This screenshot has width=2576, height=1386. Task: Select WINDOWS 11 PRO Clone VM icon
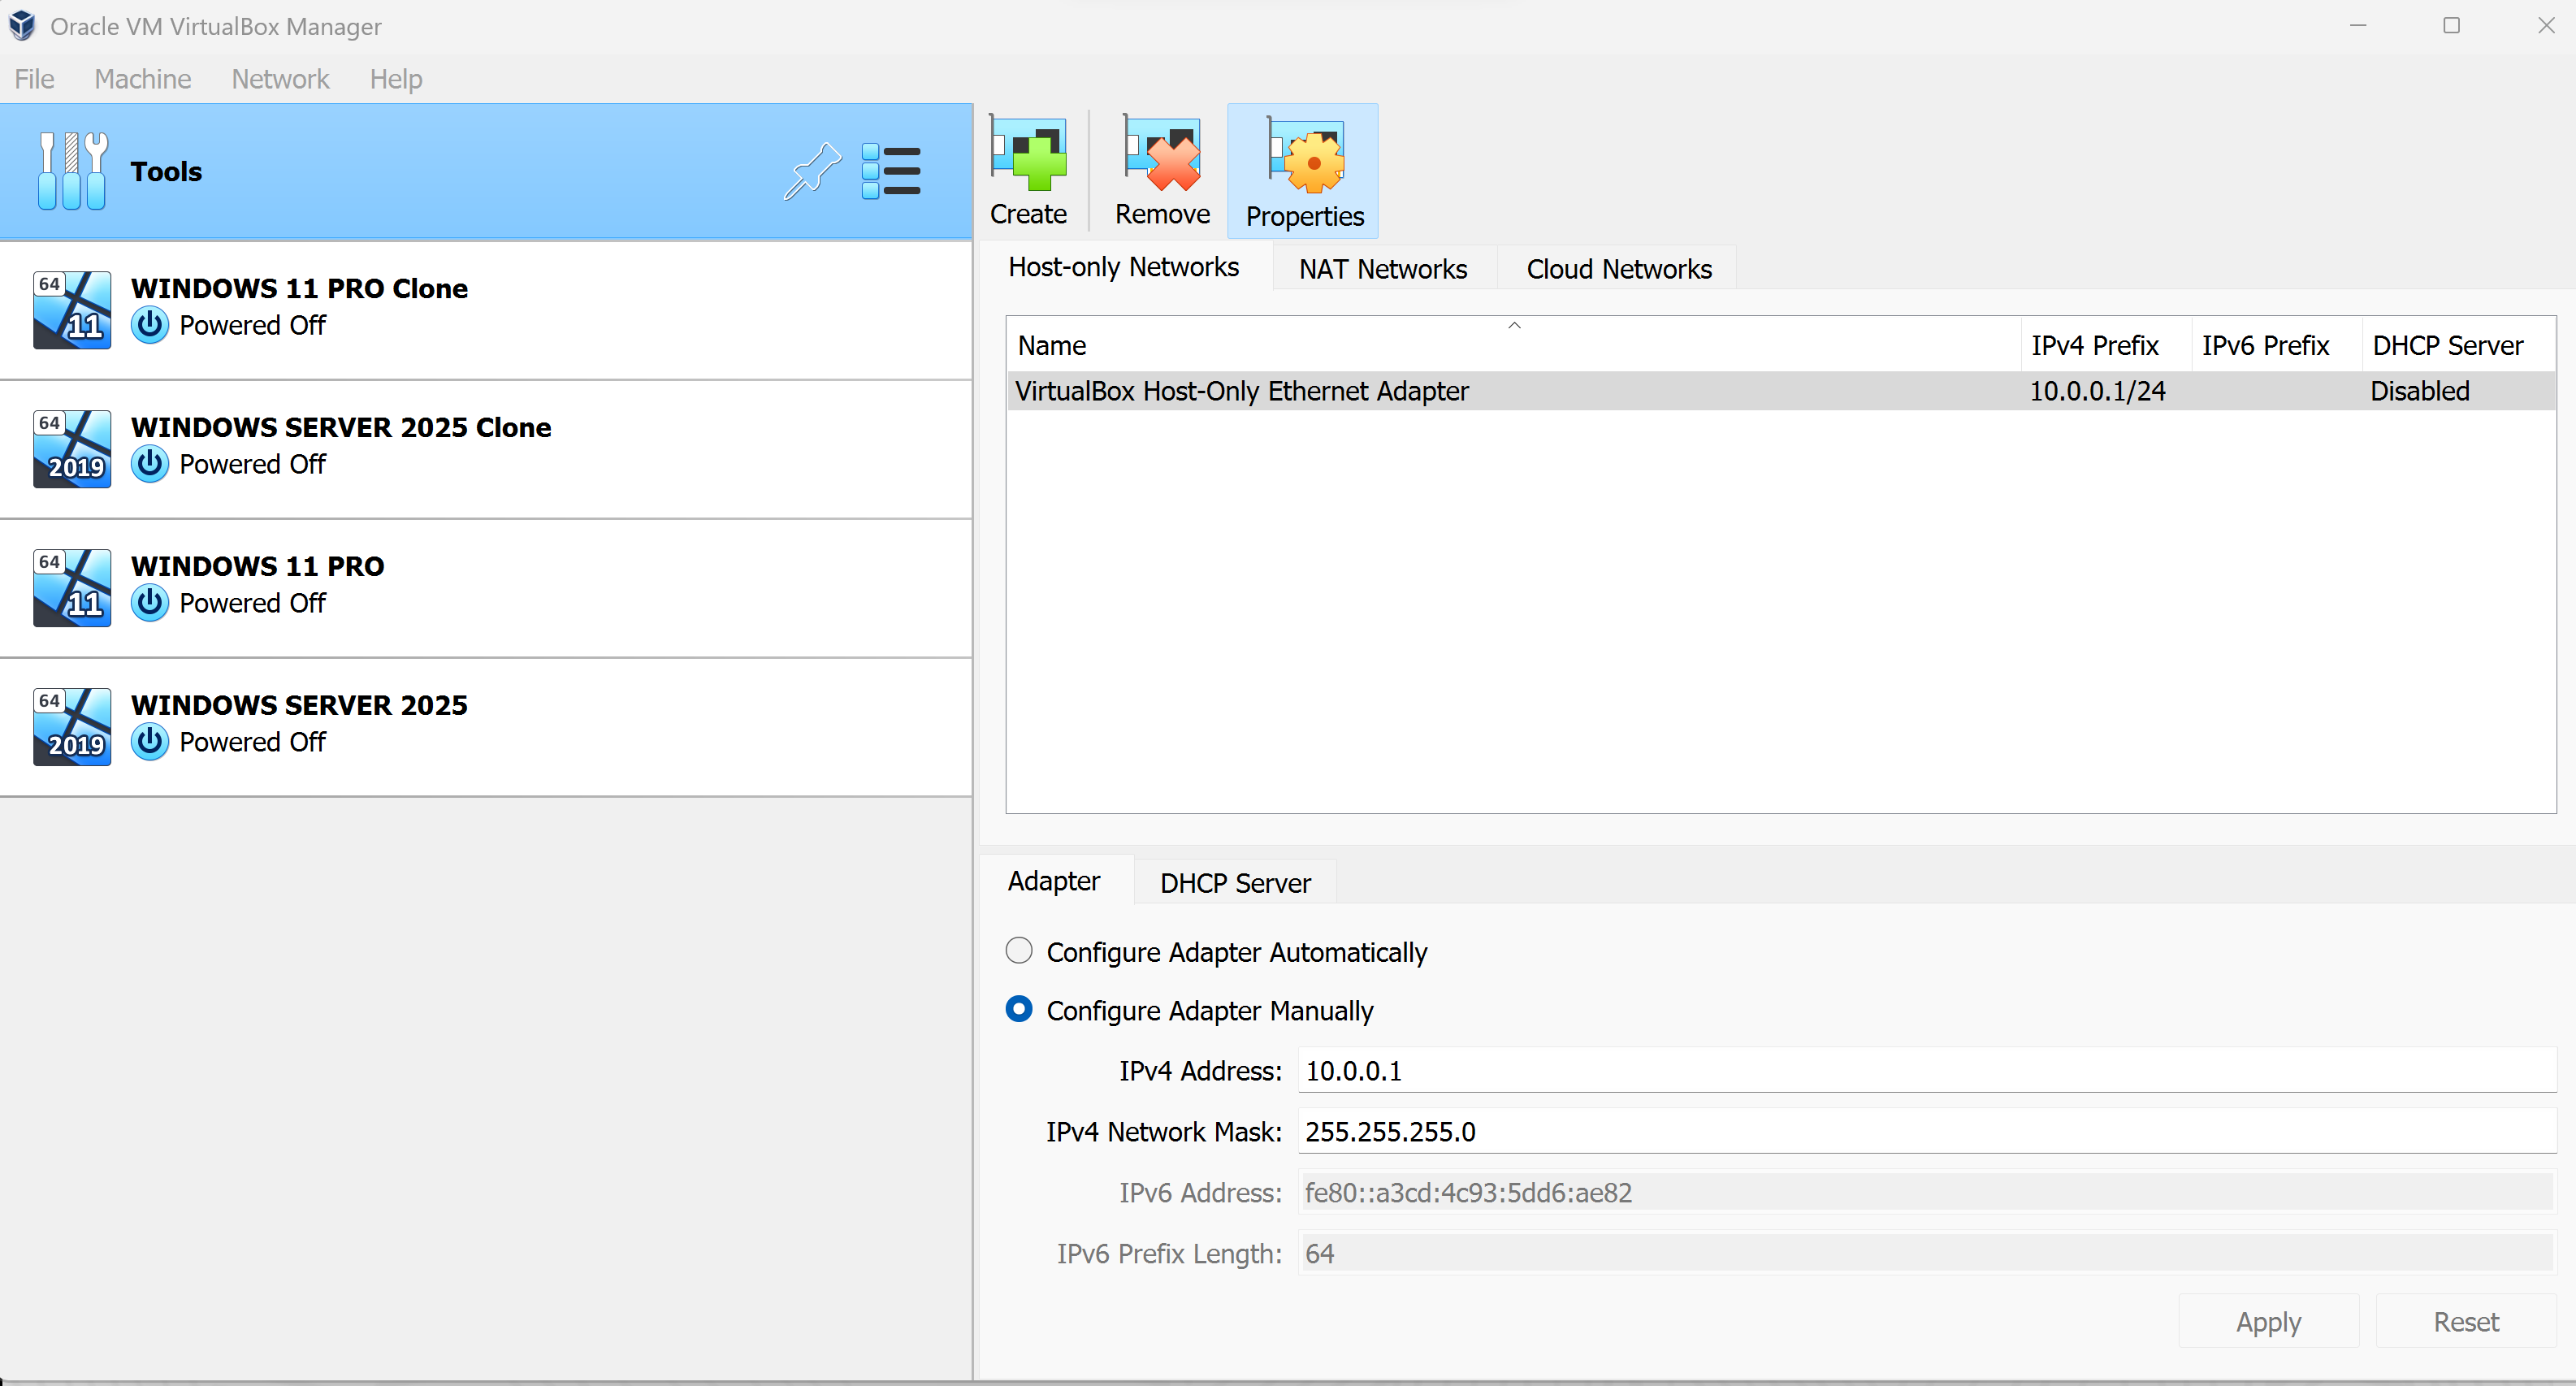point(72,309)
